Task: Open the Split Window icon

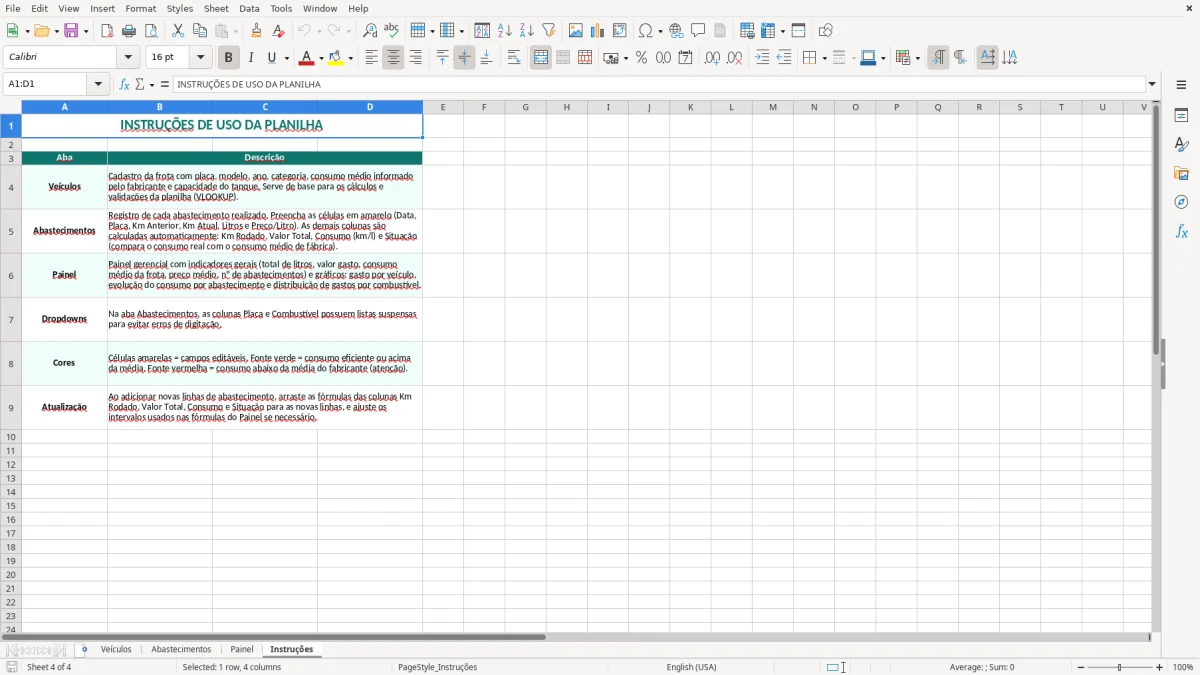Action: coord(798,31)
